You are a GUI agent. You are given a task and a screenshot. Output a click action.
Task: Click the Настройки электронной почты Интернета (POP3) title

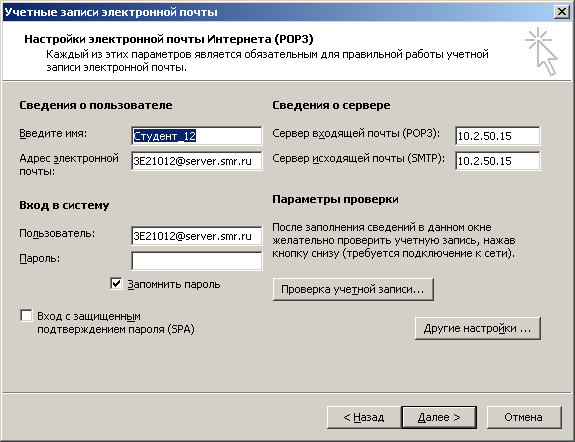tap(169, 39)
